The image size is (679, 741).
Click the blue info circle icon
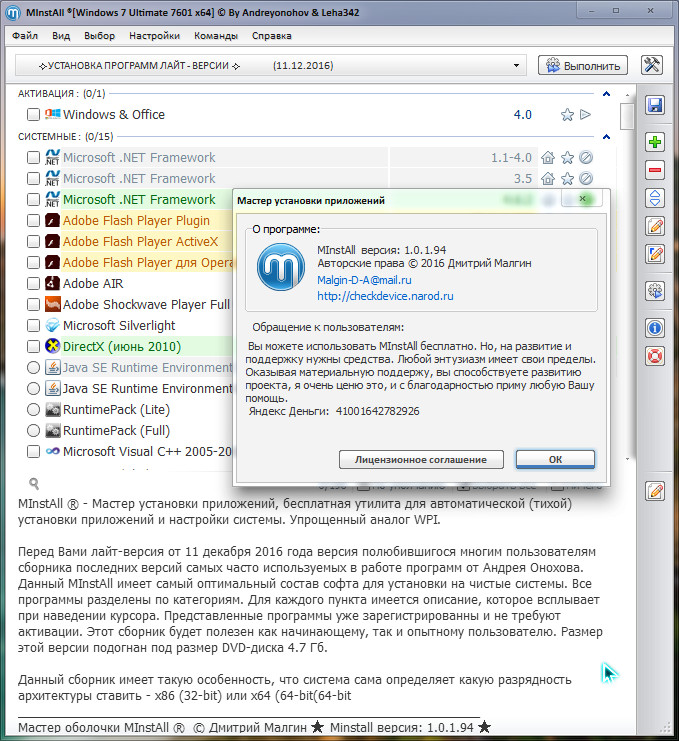(655, 328)
